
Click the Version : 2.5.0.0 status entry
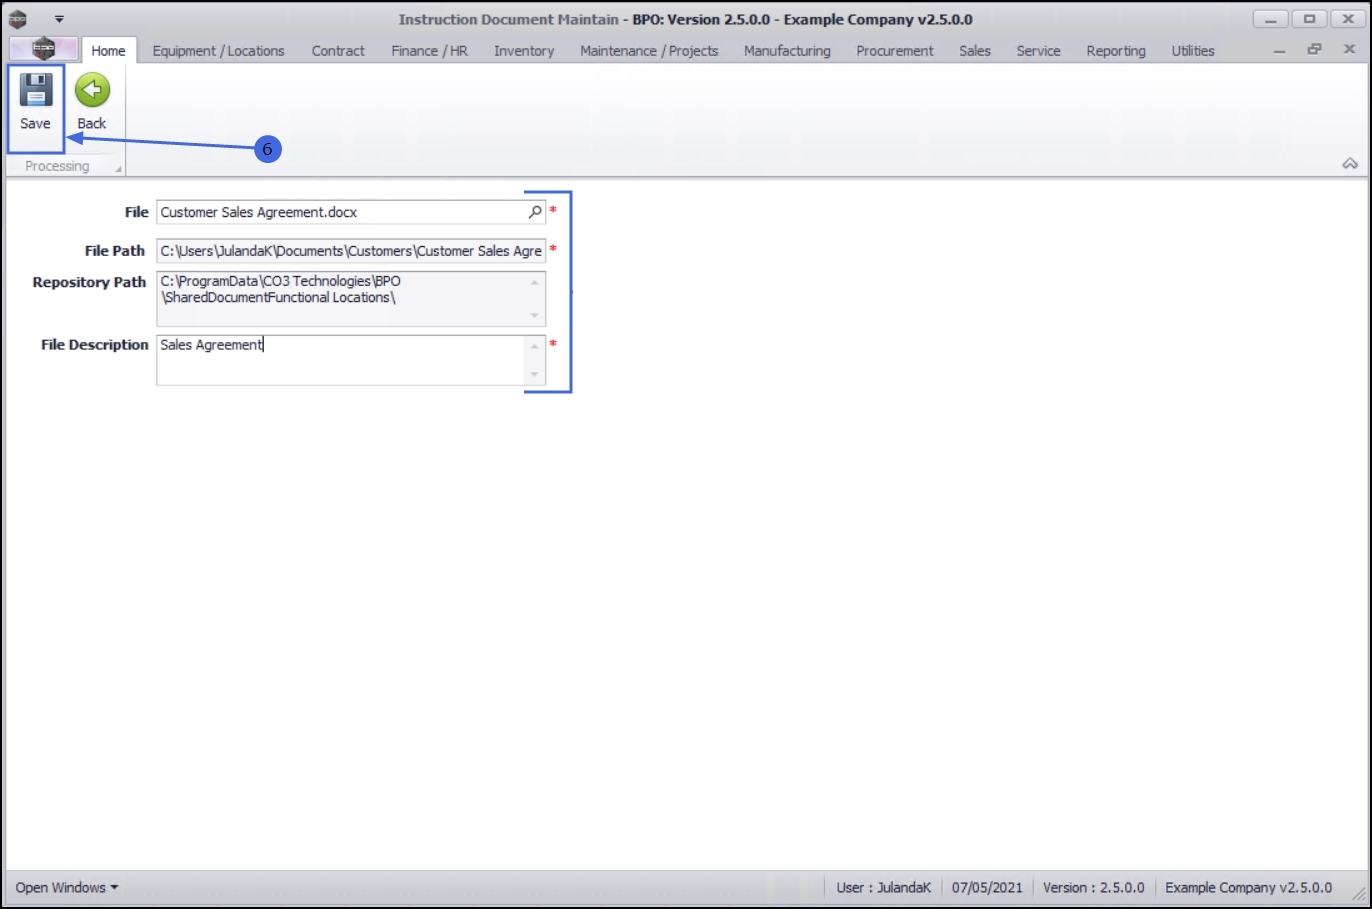click(1094, 887)
